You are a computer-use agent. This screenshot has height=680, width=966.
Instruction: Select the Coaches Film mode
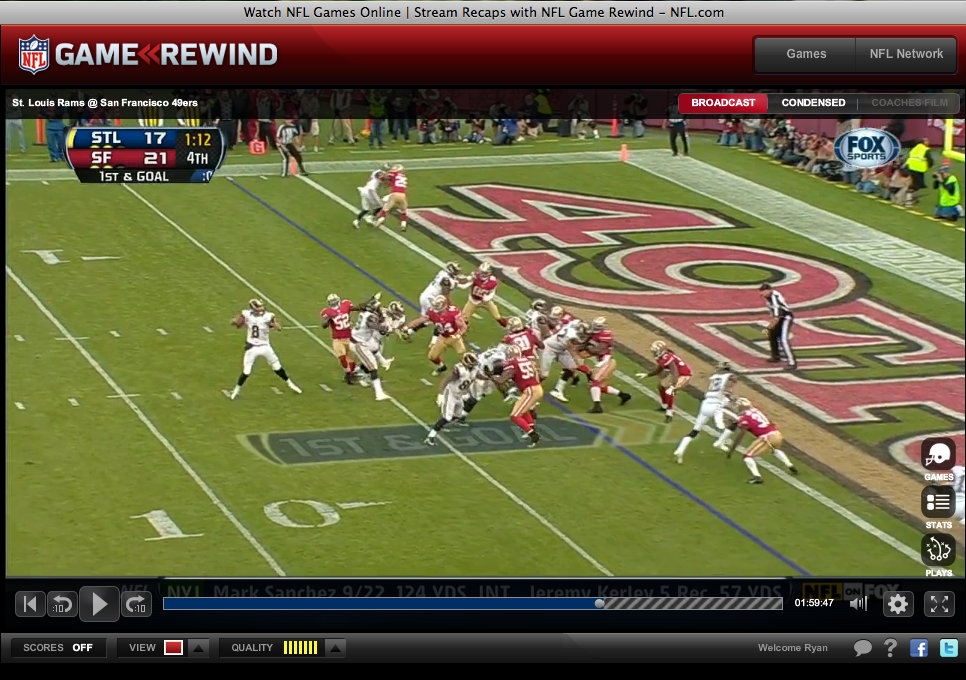coord(909,103)
